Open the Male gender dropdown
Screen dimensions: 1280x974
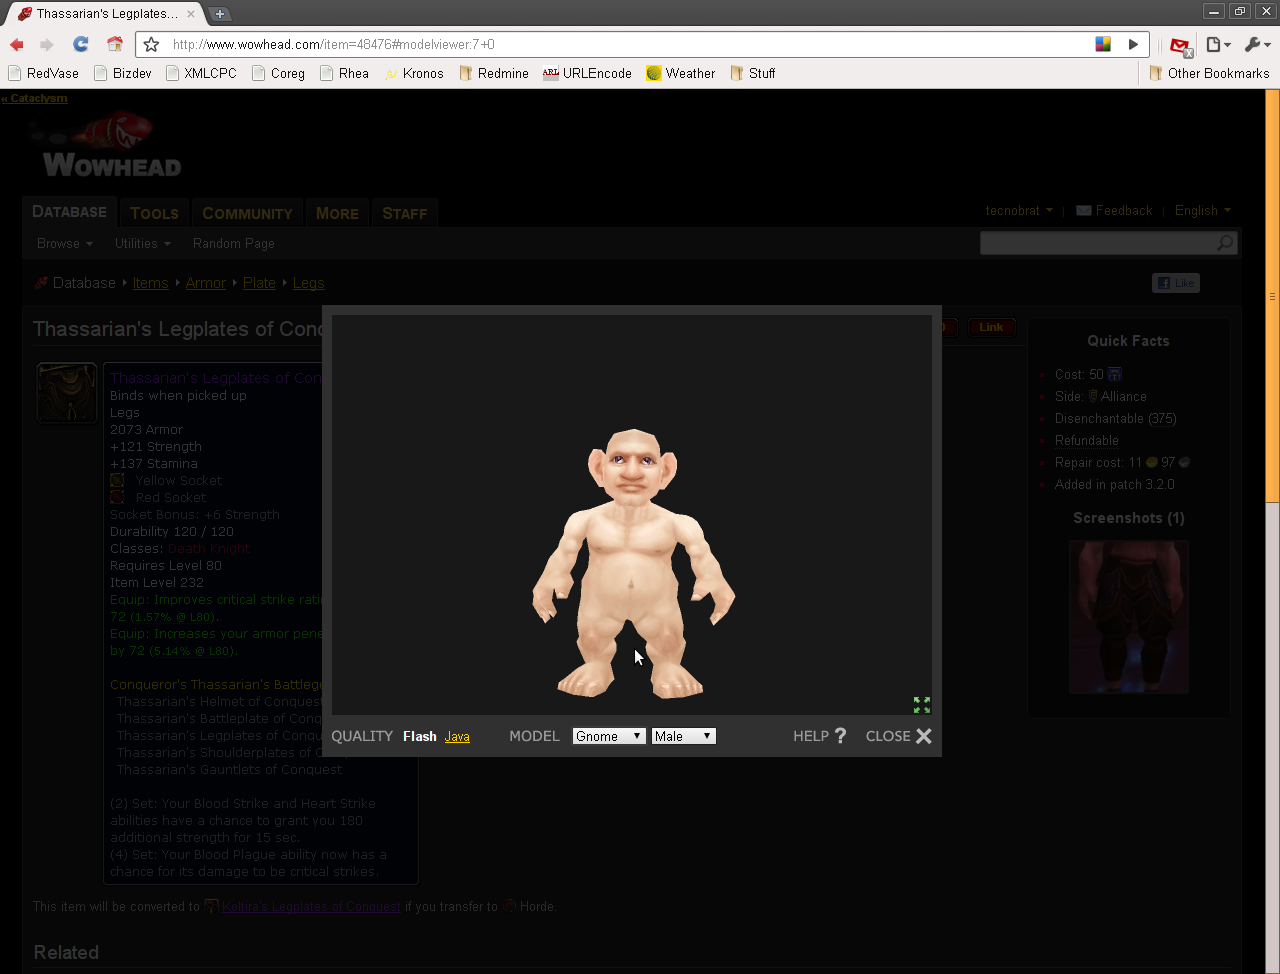[x=684, y=736]
